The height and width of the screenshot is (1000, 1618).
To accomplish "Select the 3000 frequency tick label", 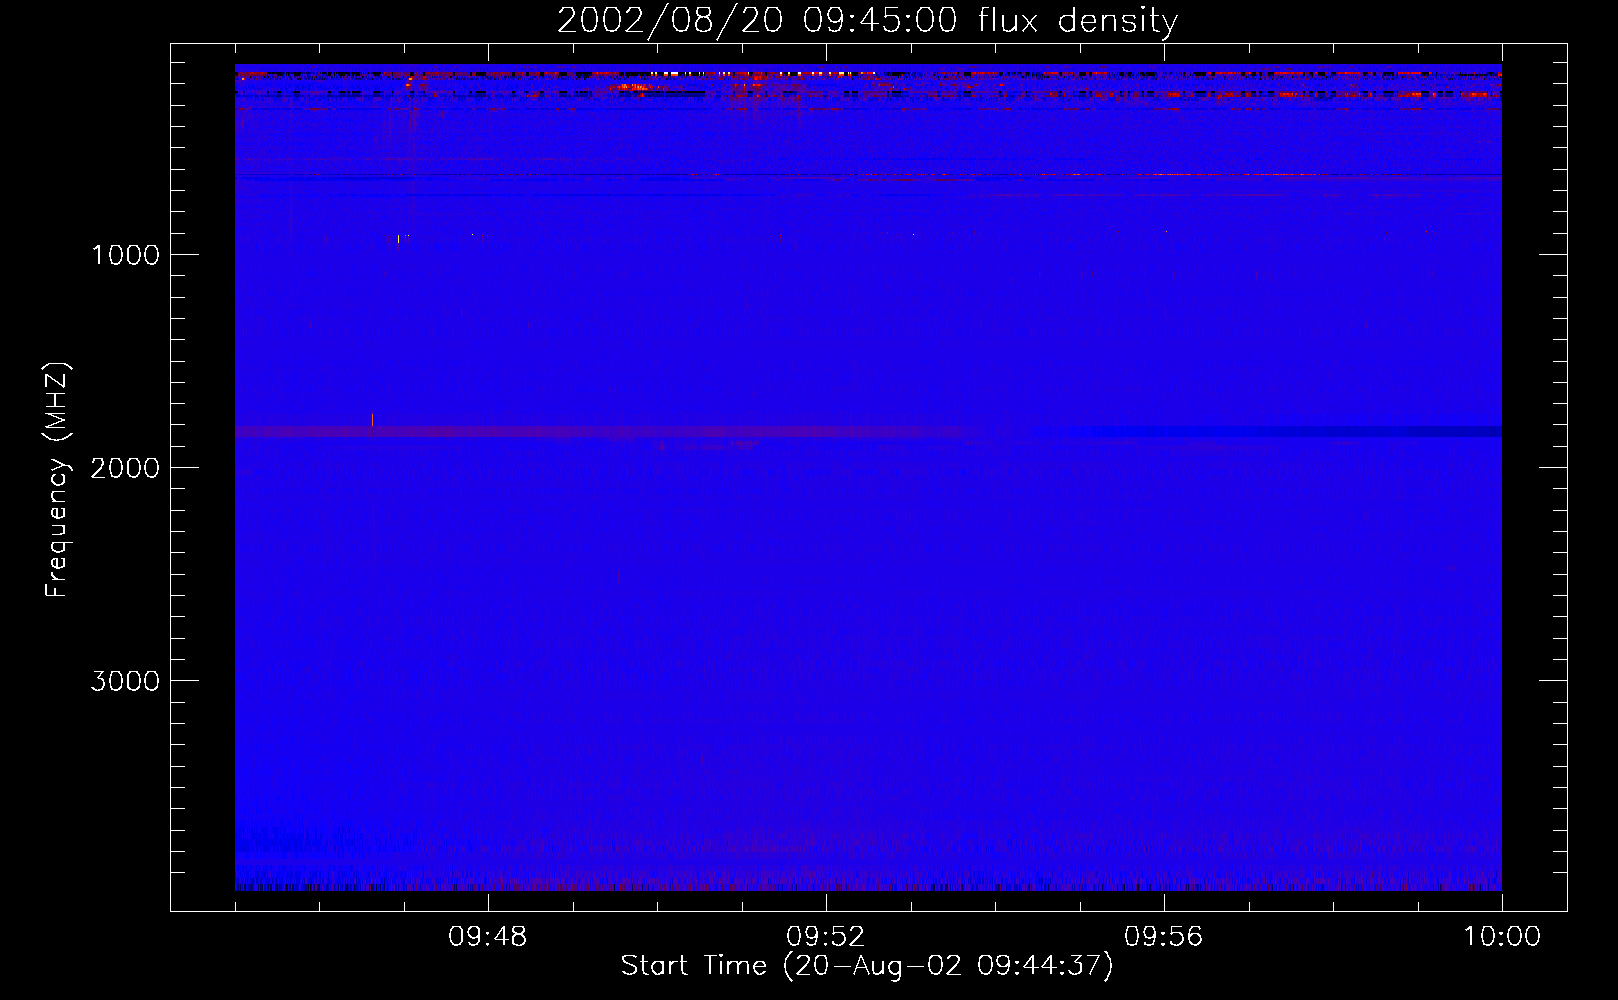I will 125,681.
